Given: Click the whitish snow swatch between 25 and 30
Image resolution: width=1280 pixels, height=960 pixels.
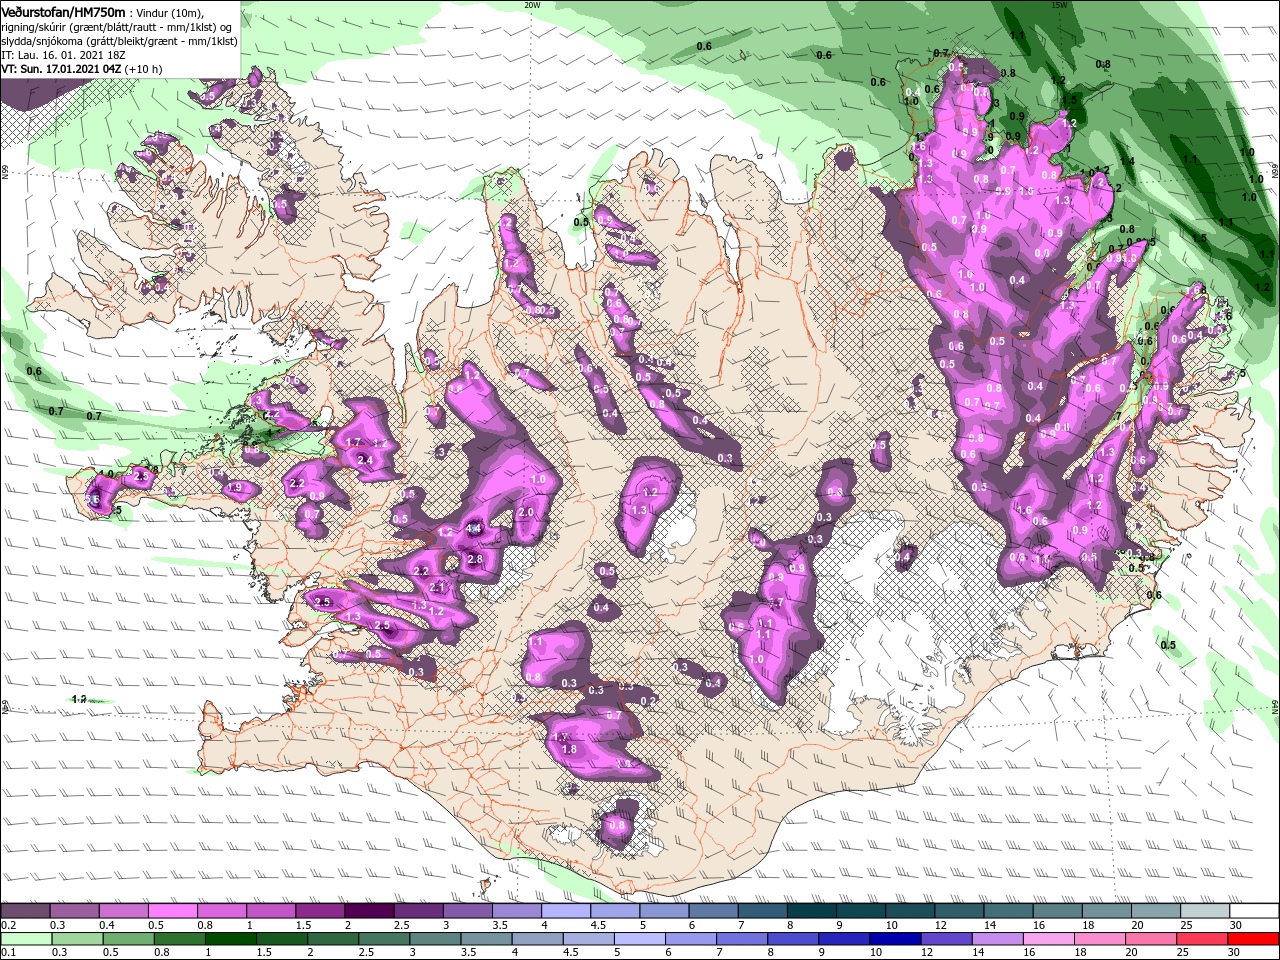Looking at the screenshot, I should [x=1205, y=911].
